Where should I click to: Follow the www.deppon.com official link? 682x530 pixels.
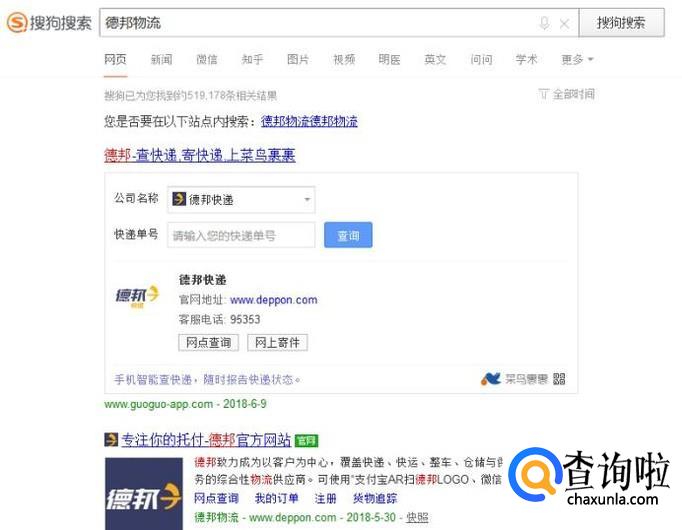(274, 300)
